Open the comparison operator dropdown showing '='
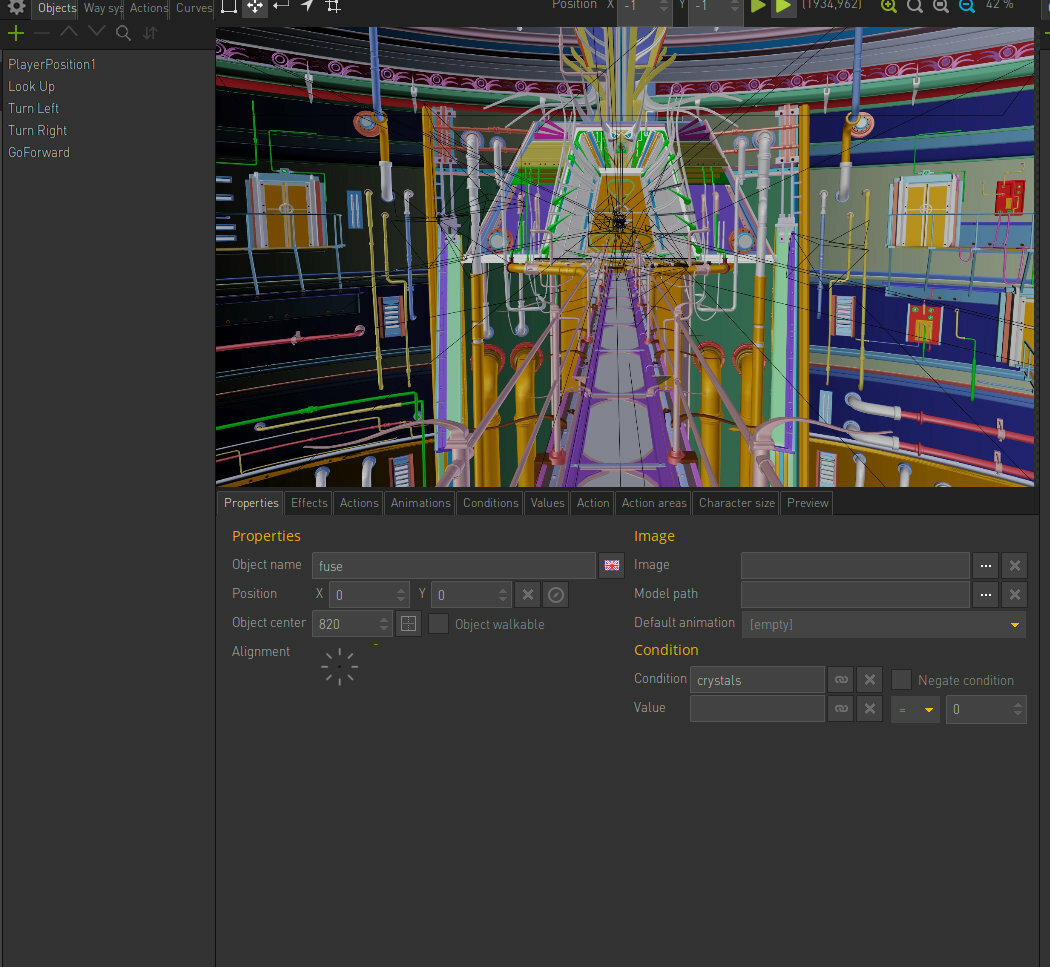The image size is (1050, 967). coord(914,708)
